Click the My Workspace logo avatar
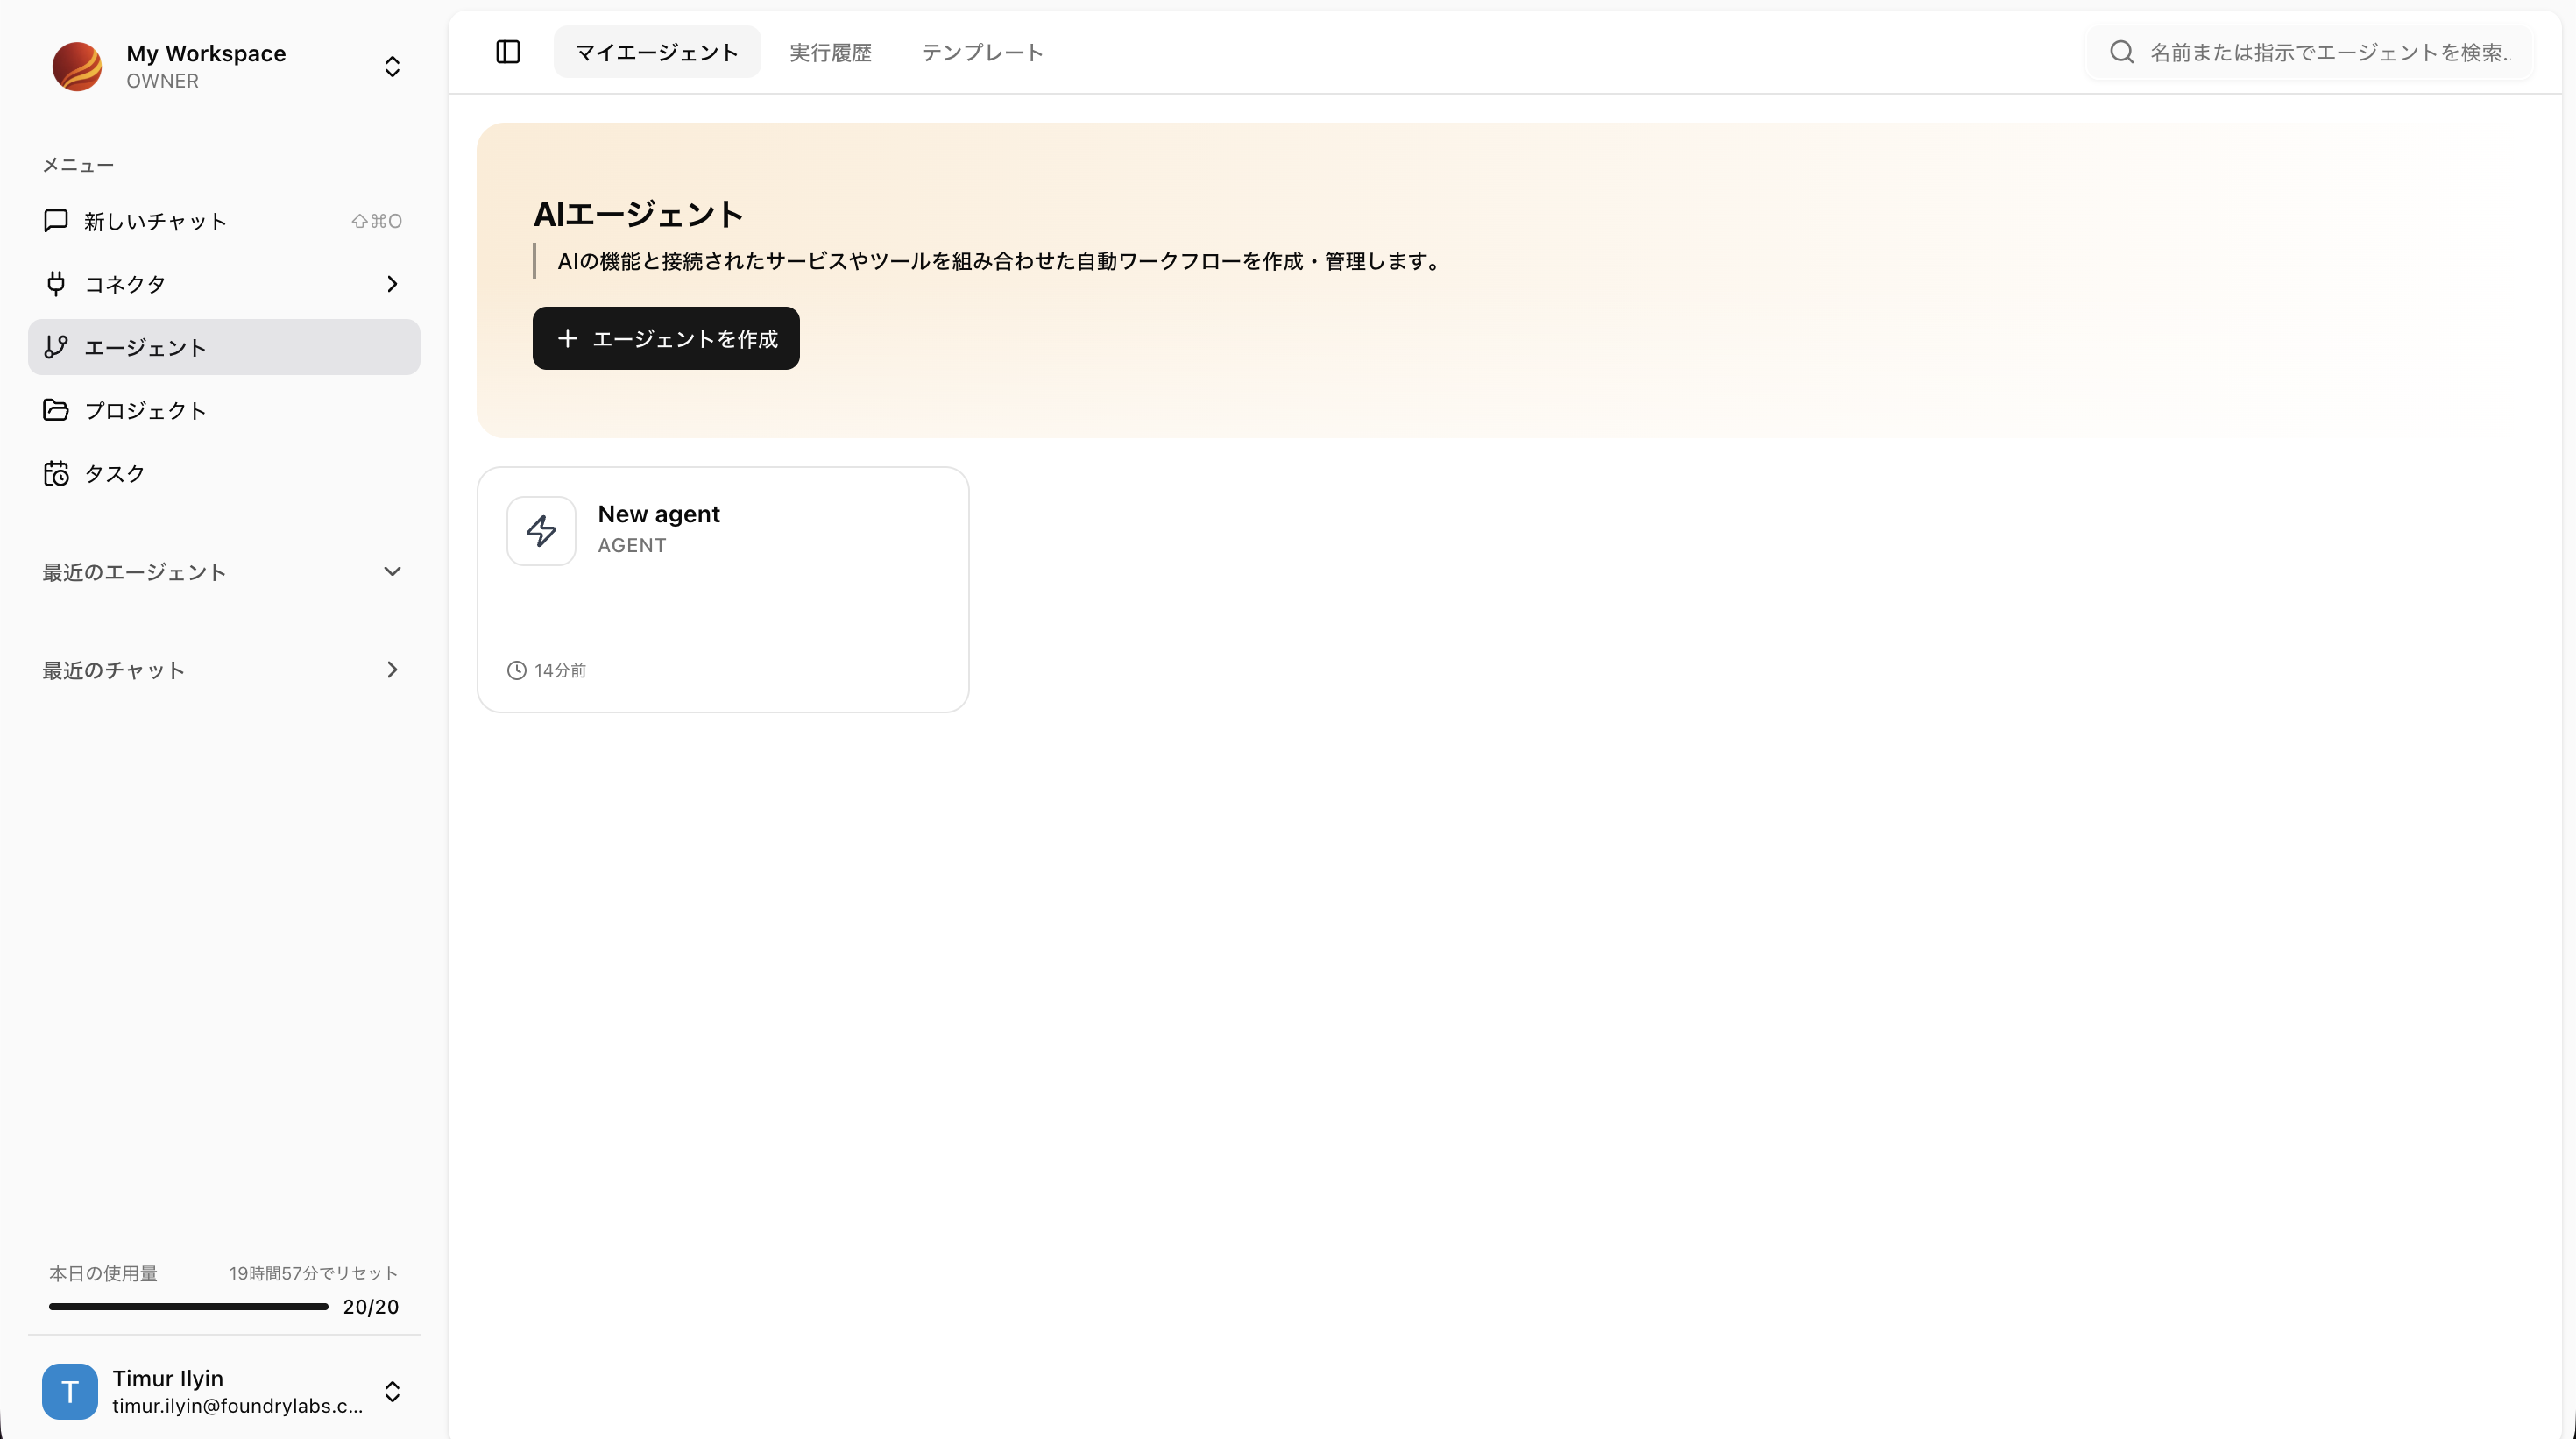 [x=77, y=66]
